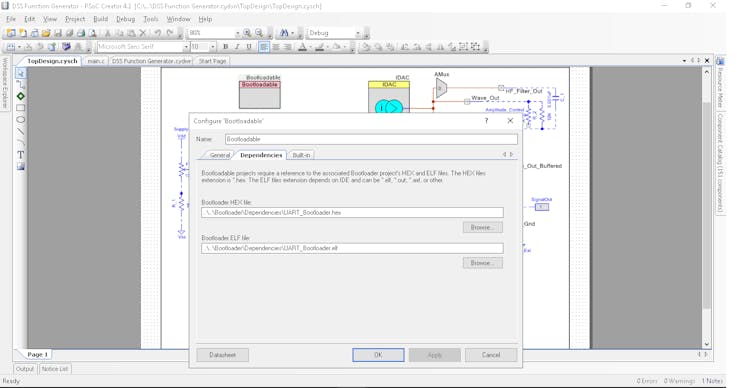Viewport: 740px width, 388px height.
Task: Click the undo arrow icon
Action: pyautogui.click(x=158, y=33)
